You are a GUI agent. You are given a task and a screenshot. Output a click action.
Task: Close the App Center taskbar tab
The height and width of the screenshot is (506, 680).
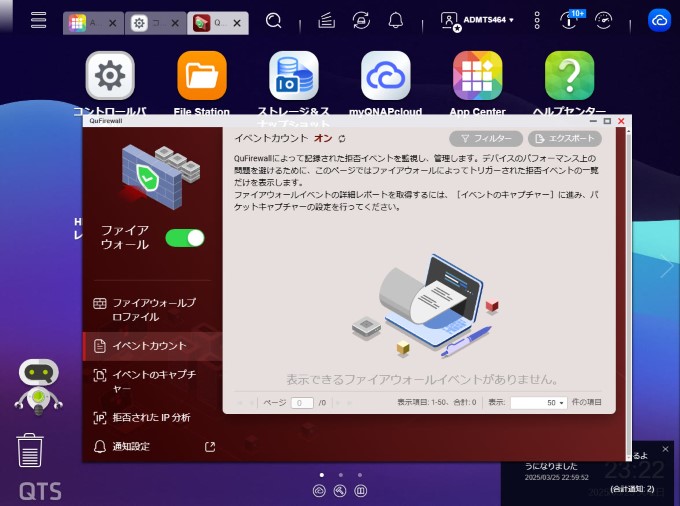112,23
